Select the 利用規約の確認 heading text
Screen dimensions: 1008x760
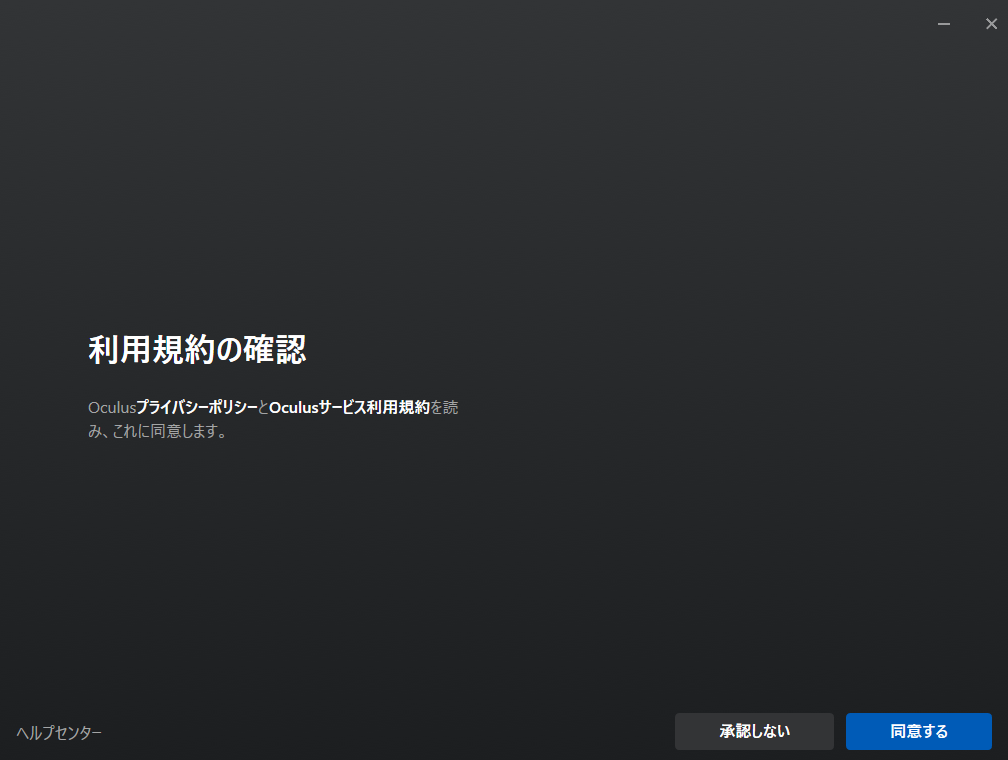point(197,350)
